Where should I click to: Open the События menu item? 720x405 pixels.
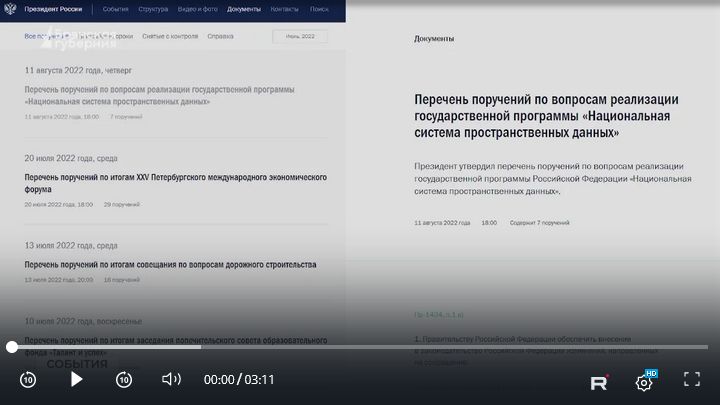tap(115, 9)
